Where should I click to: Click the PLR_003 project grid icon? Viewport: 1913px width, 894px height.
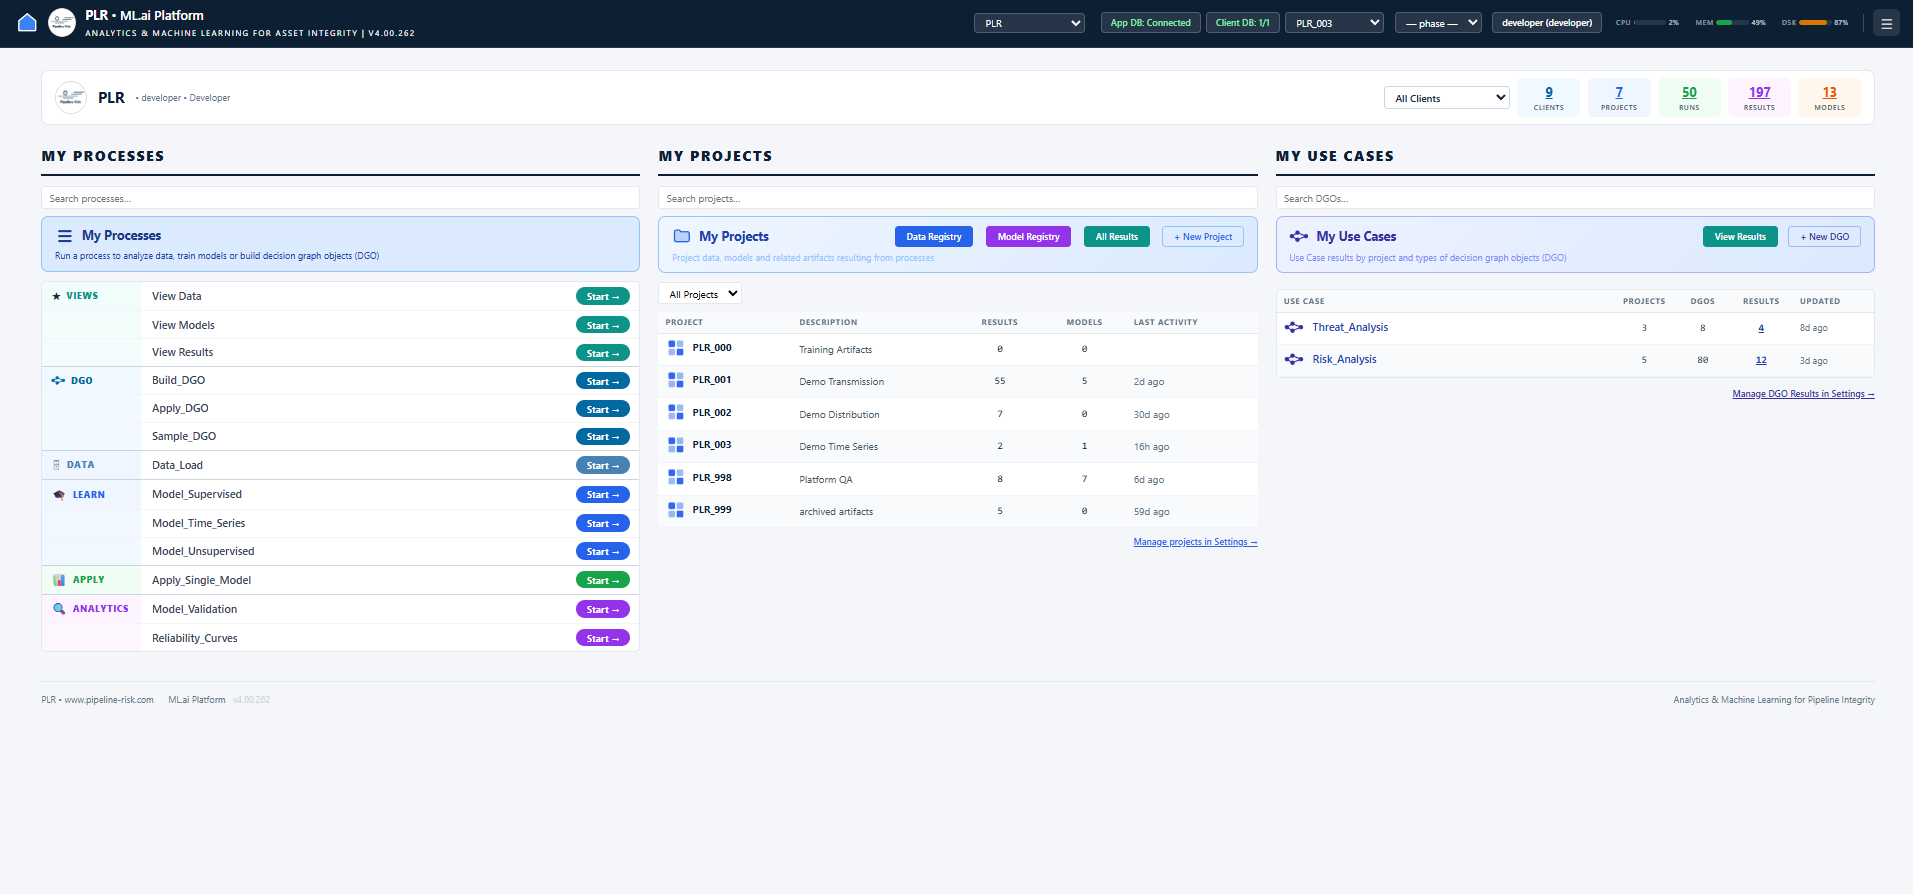[x=676, y=445]
